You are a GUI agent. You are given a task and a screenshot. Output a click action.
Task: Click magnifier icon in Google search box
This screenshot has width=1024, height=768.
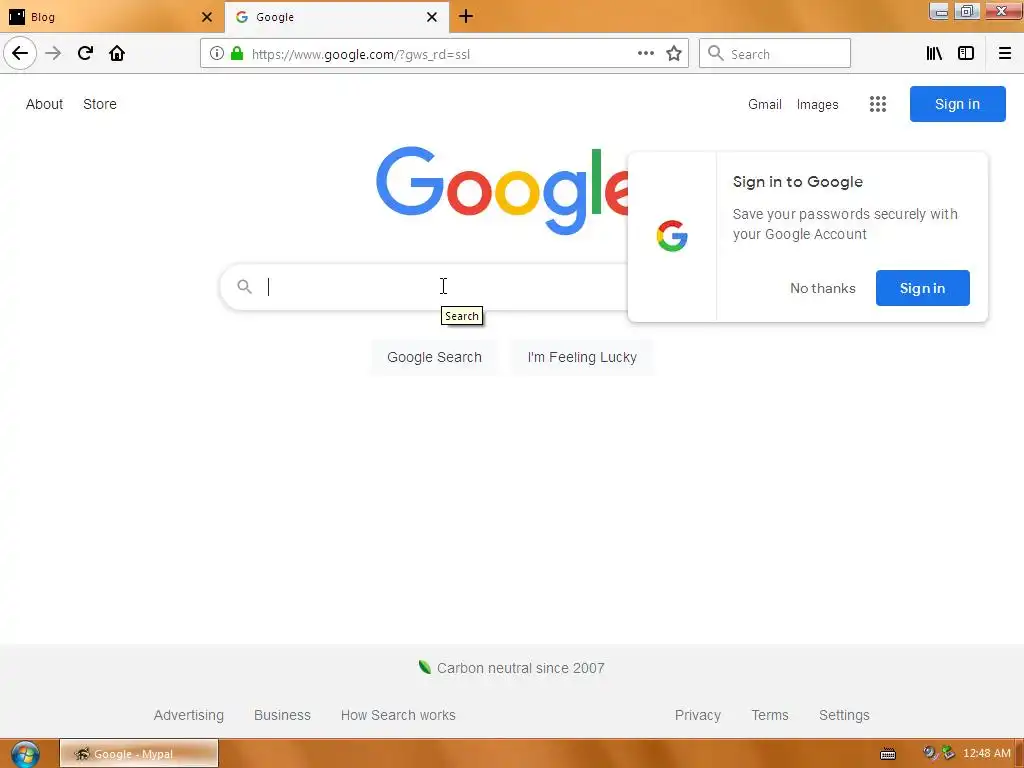coord(244,286)
